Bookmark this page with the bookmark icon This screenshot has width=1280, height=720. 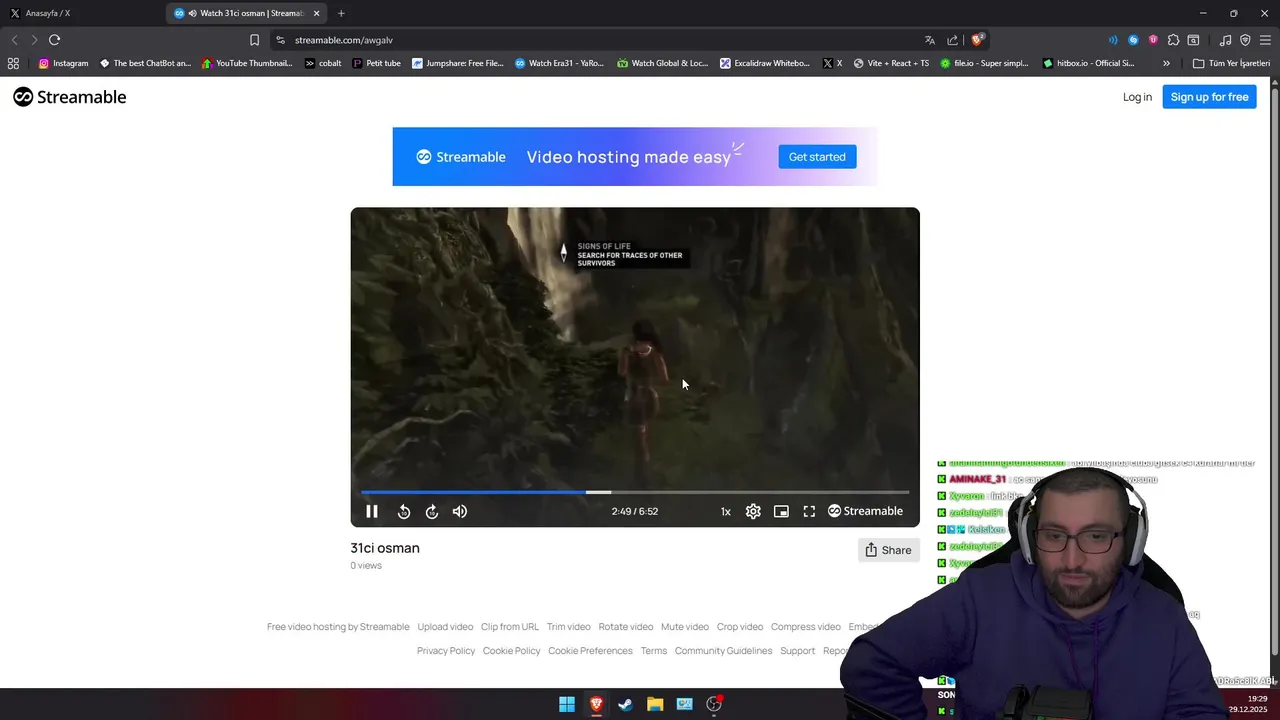254,40
